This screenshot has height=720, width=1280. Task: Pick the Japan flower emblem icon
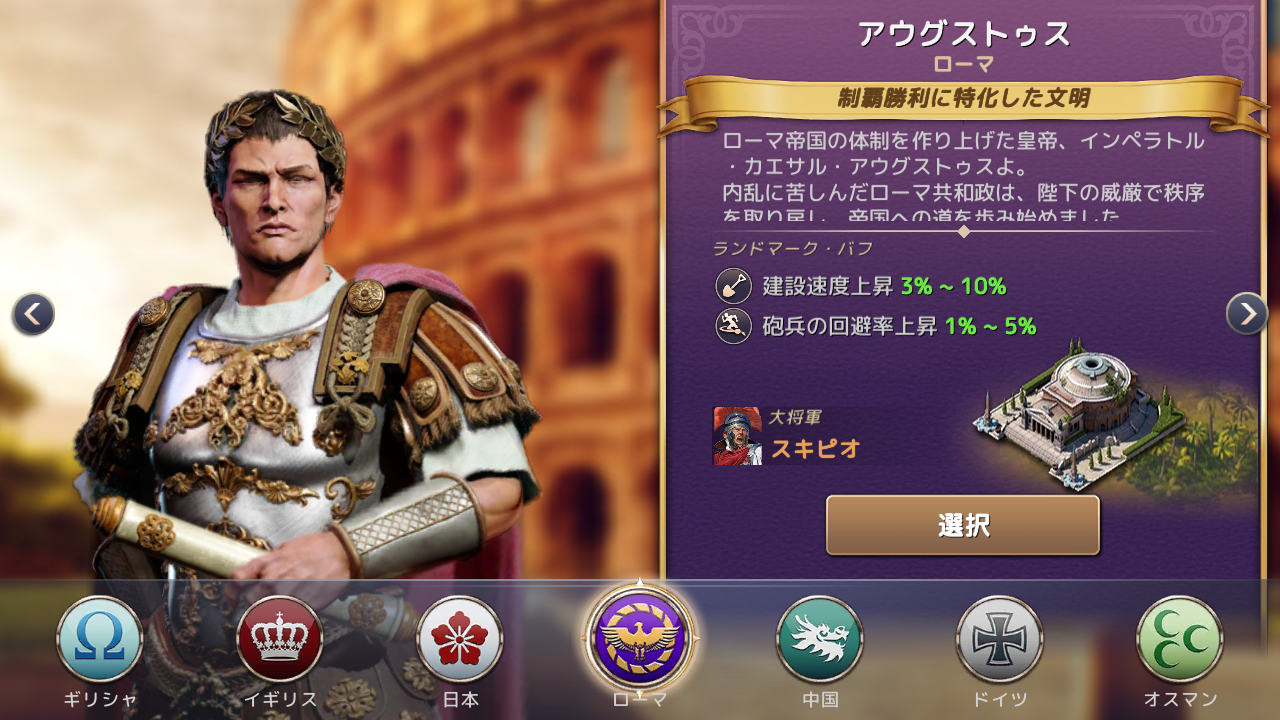459,639
